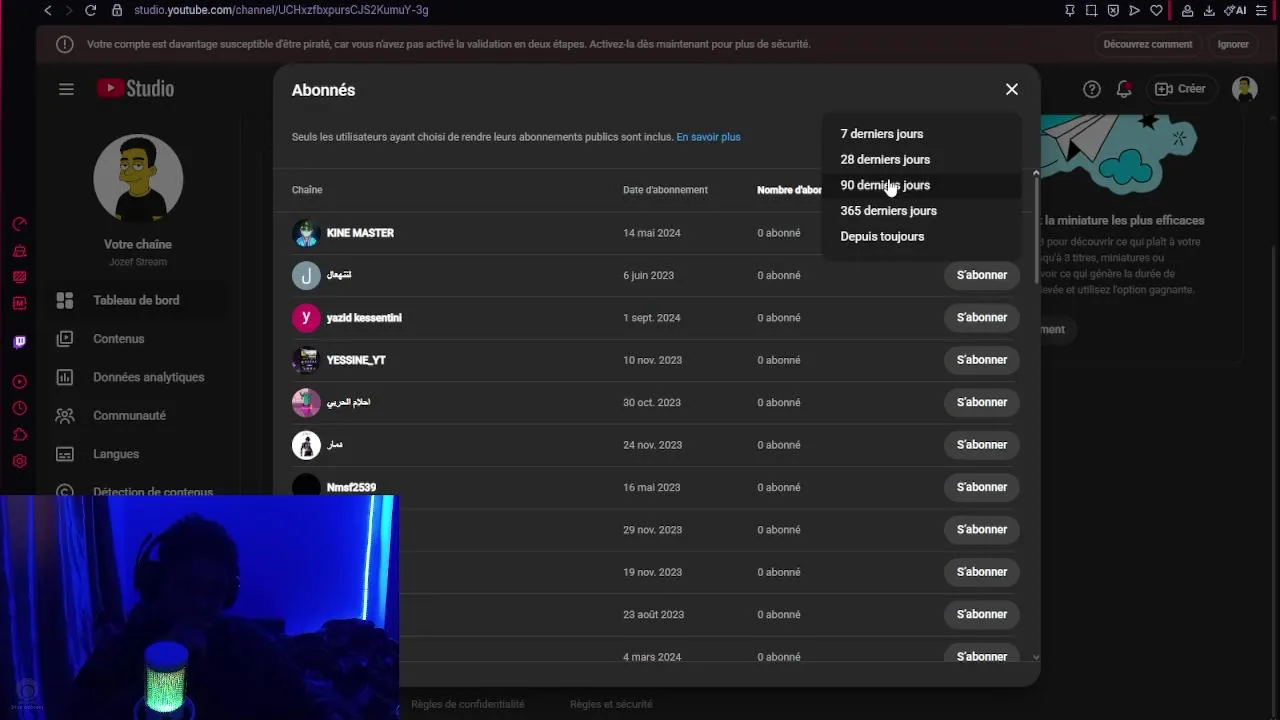Screen dimensions: 1280x720
Task: Click 'Découvrez comment' in the security banner
Action: coord(1148,44)
